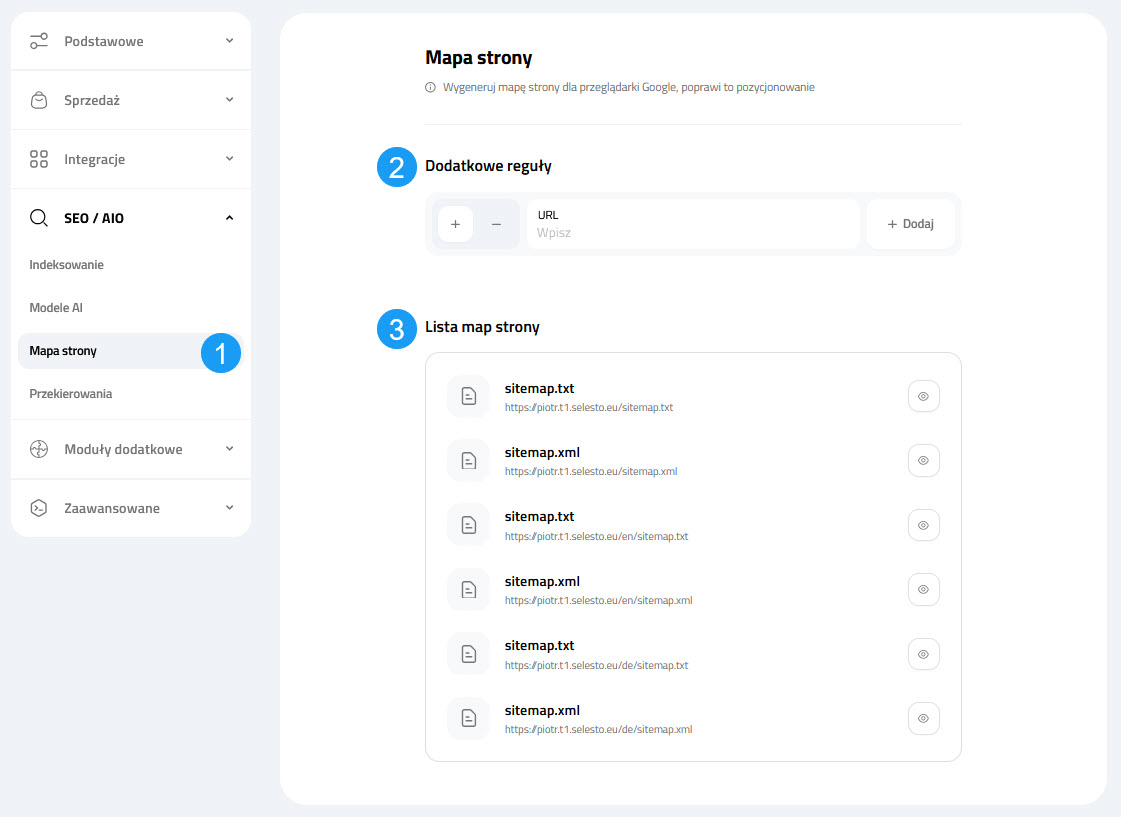The height and width of the screenshot is (817, 1121).
Task: Expand the Podstawowe section
Action: click(229, 41)
